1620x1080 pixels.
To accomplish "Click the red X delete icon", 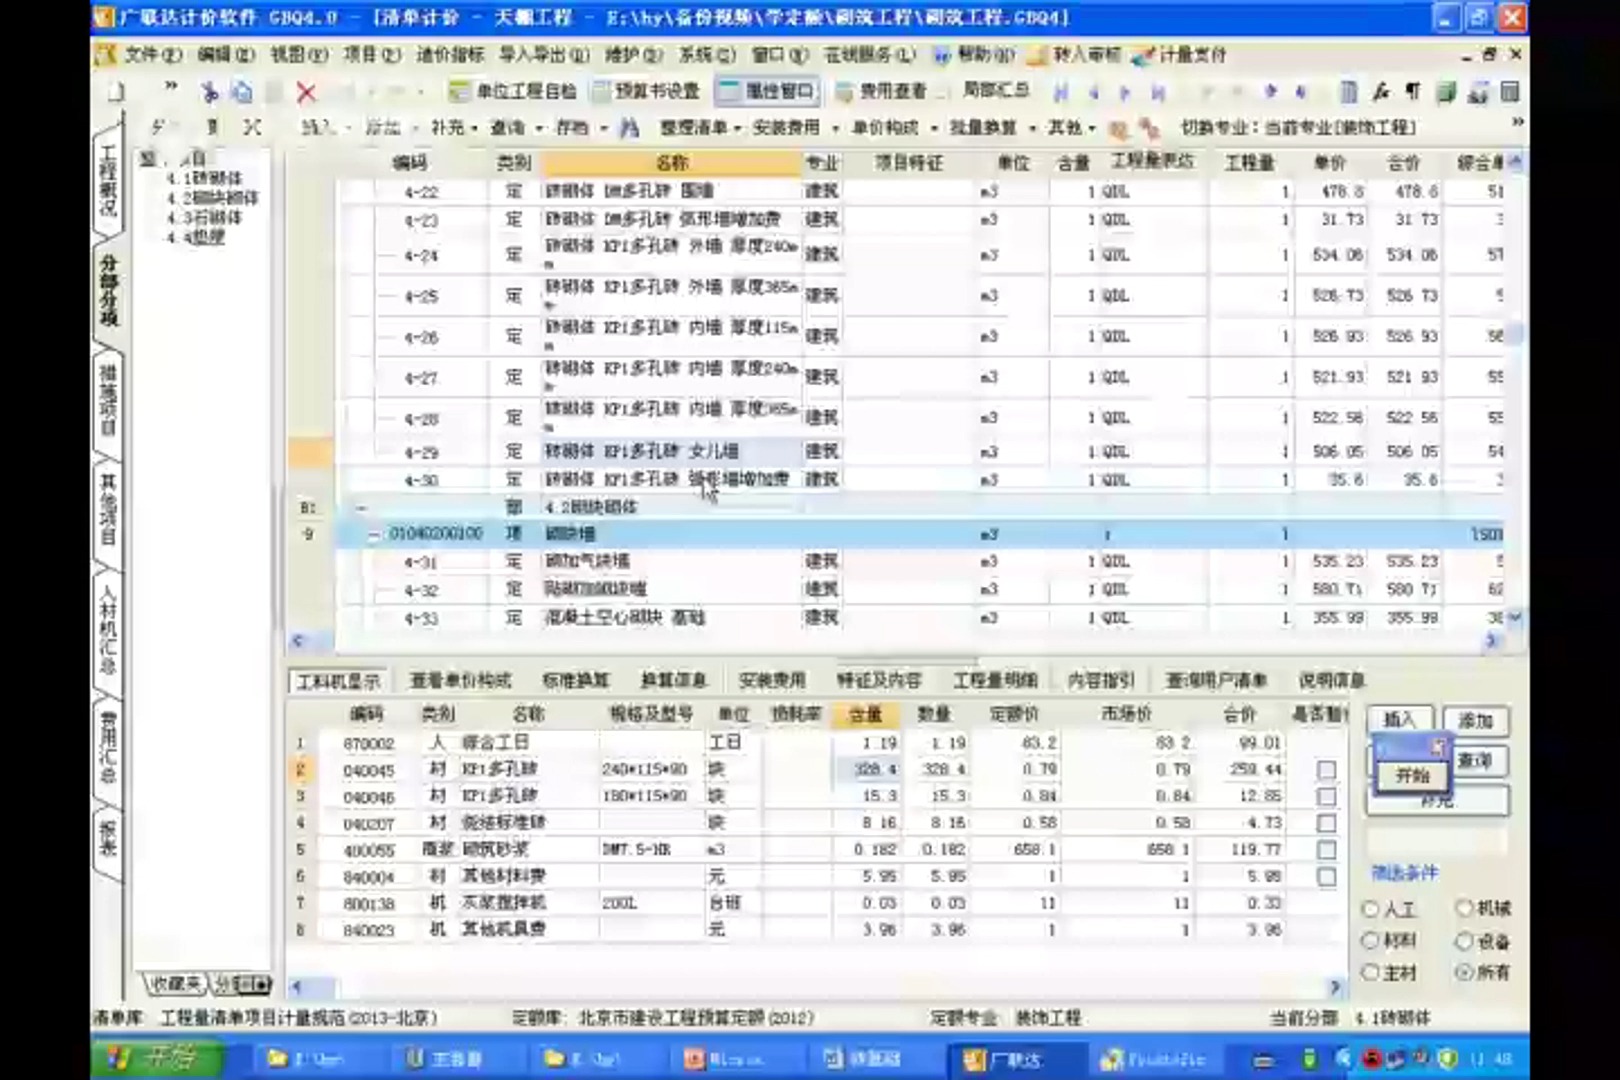I will (x=306, y=93).
